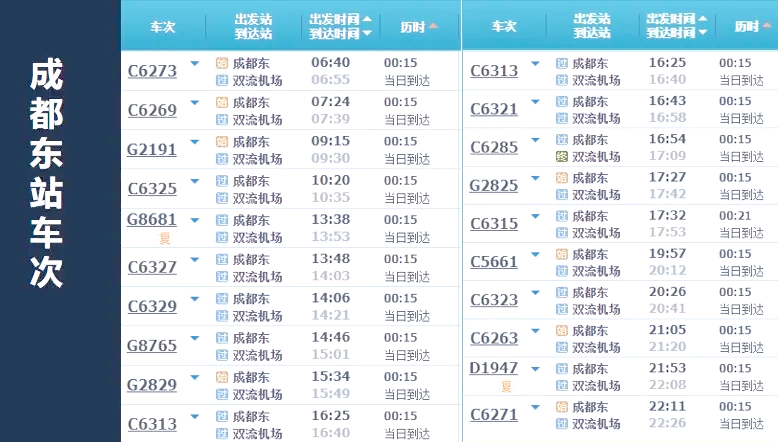This screenshot has width=778, height=442.
Task: Click departure time 13:38
Action: pyautogui.click(x=330, y=219)
